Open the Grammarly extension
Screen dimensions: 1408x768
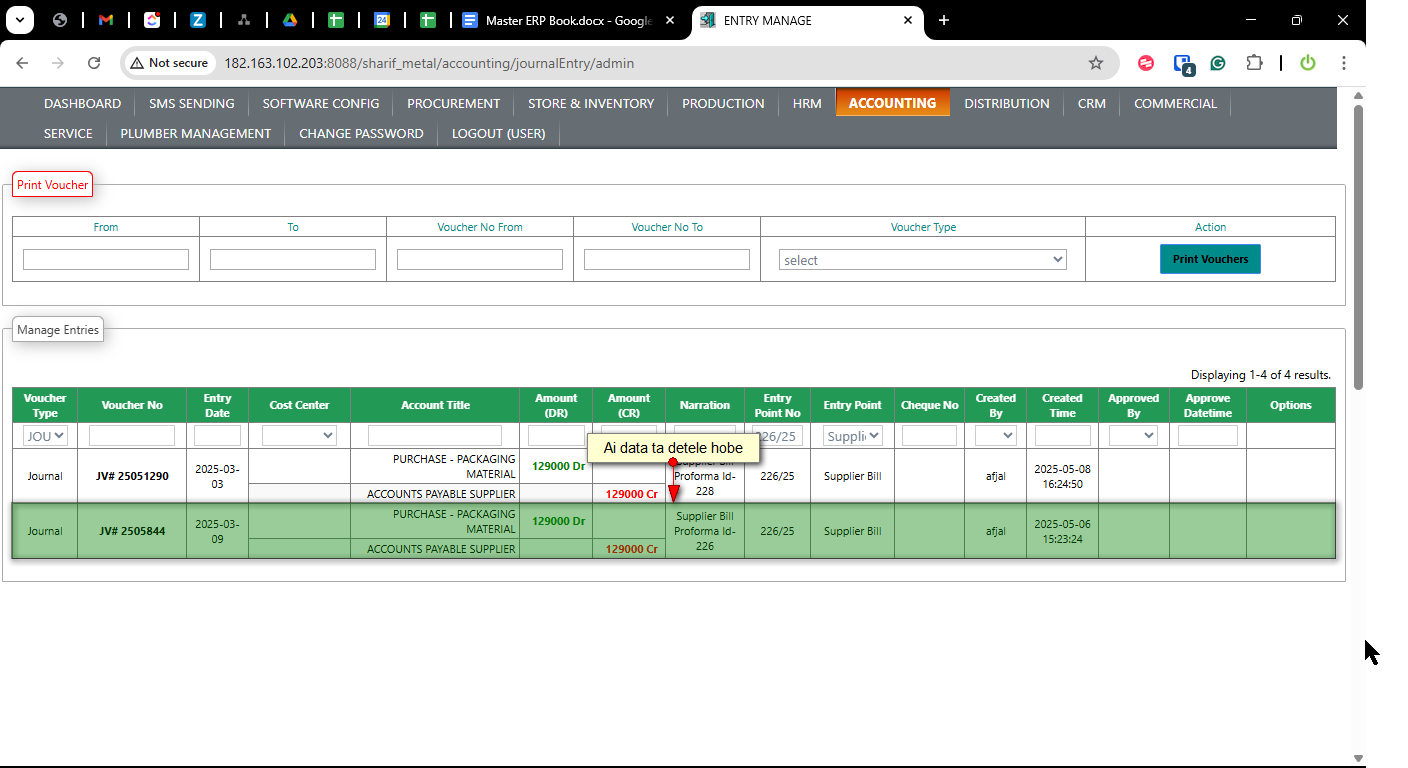1218,63
